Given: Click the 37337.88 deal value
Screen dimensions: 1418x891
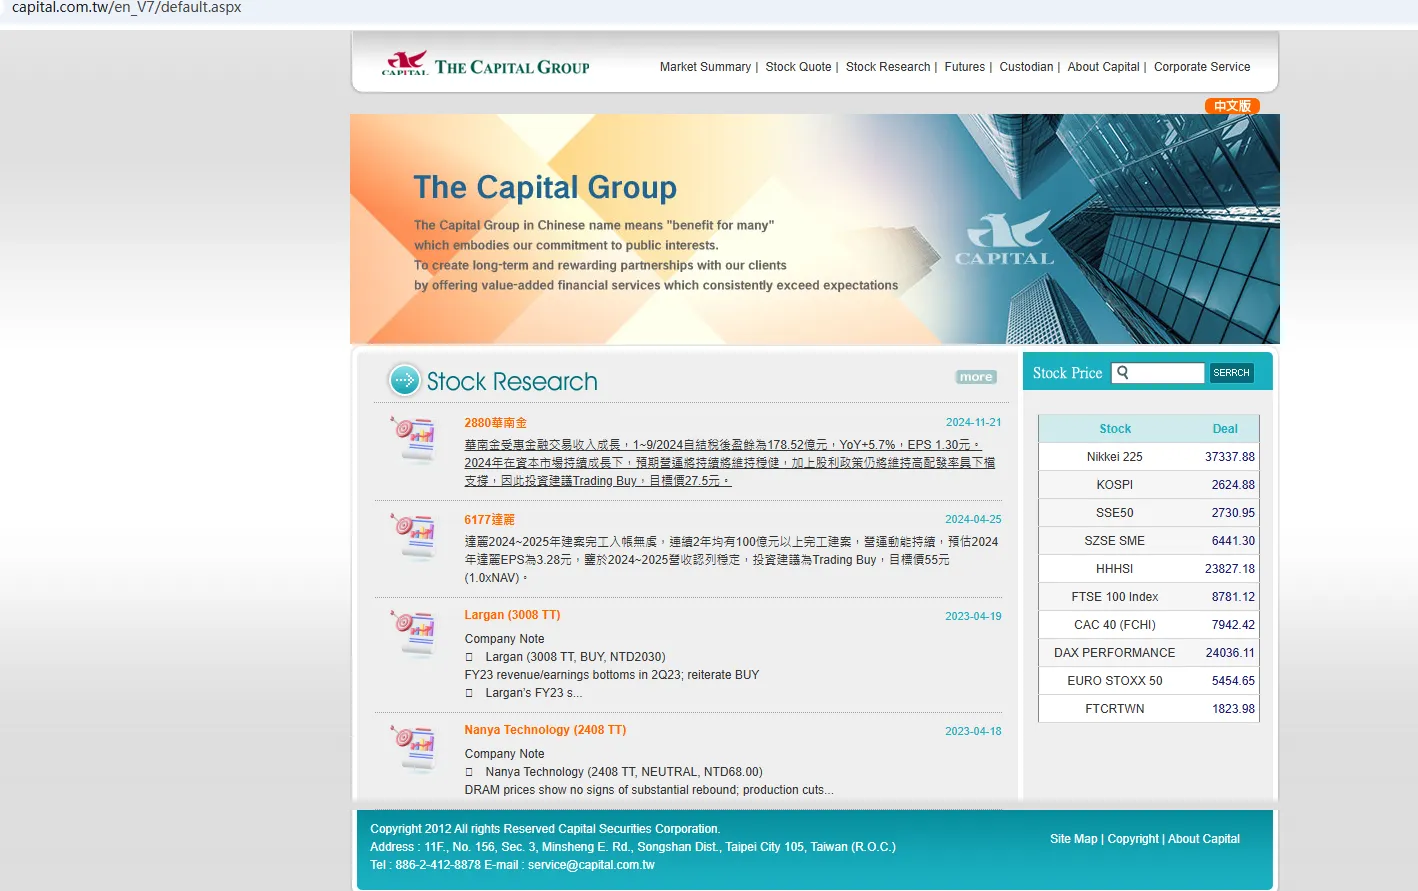Looking at the screenshot, I should [x=1230, y=457].
